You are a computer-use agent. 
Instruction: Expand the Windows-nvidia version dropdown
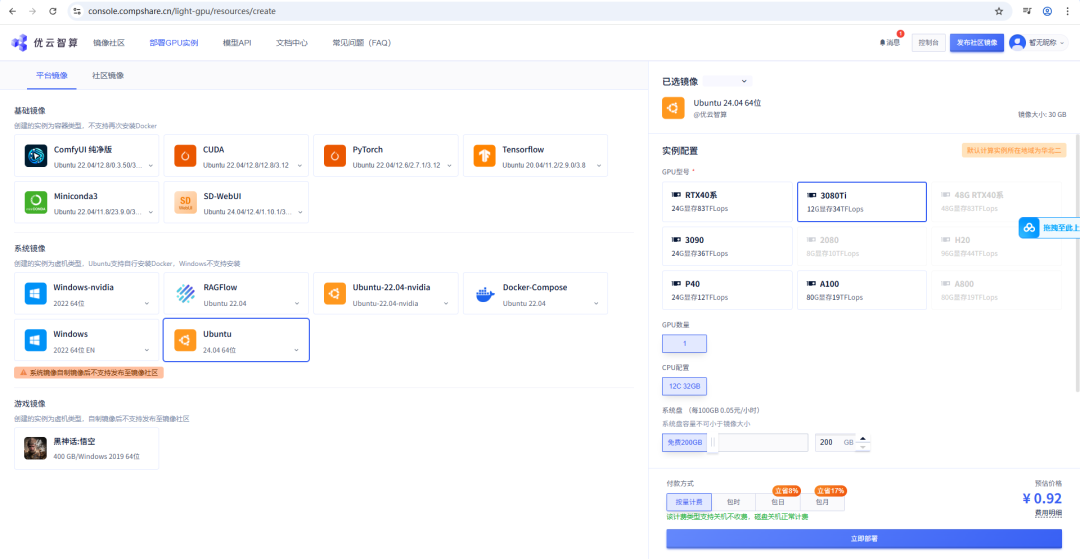click(147, 304)
